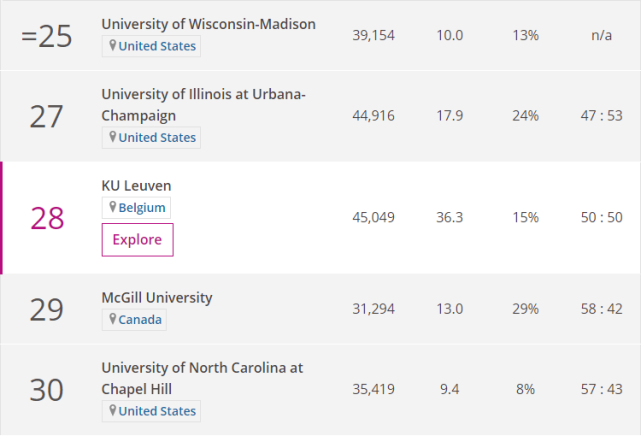
Task: Select United States tag under Urbana-Champaign
Action: coord(157,137)
